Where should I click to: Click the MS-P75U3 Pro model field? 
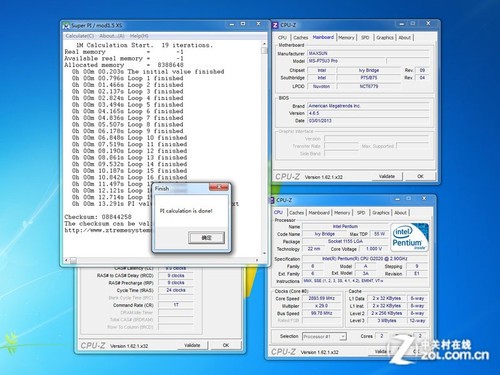(x=346, y=61)
